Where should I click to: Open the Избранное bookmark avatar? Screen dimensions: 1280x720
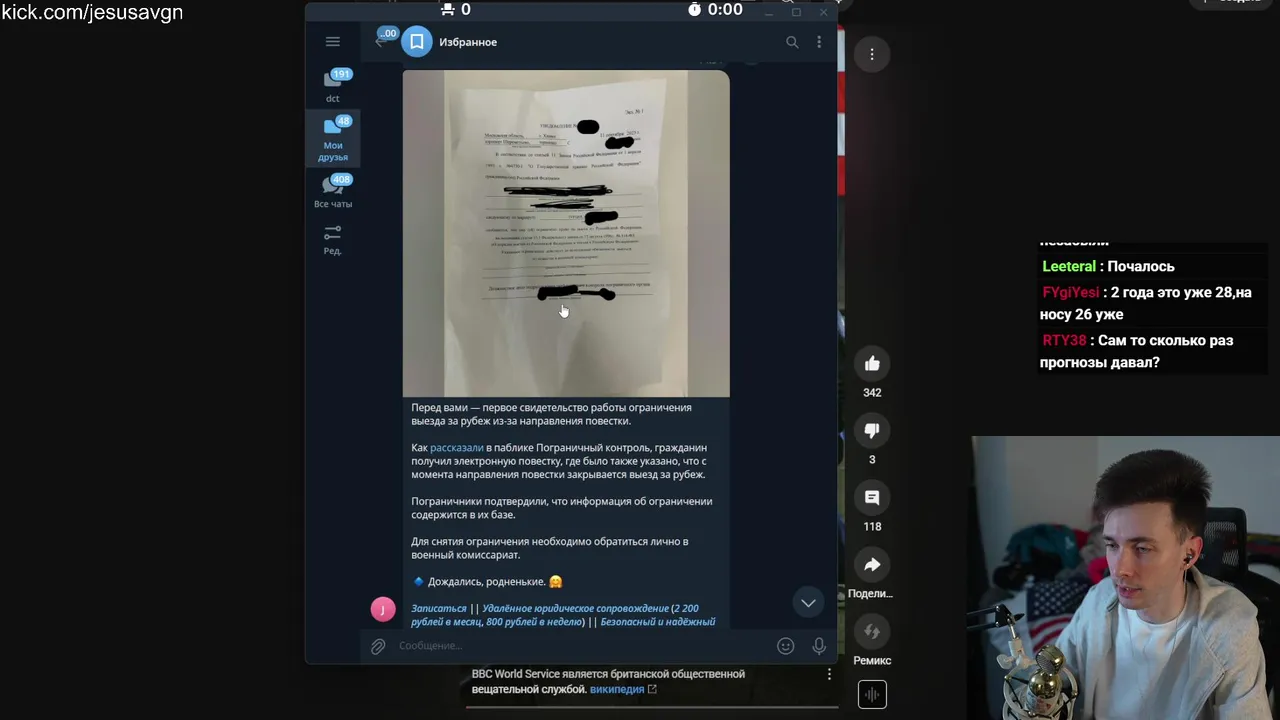[x=417, y=42]
